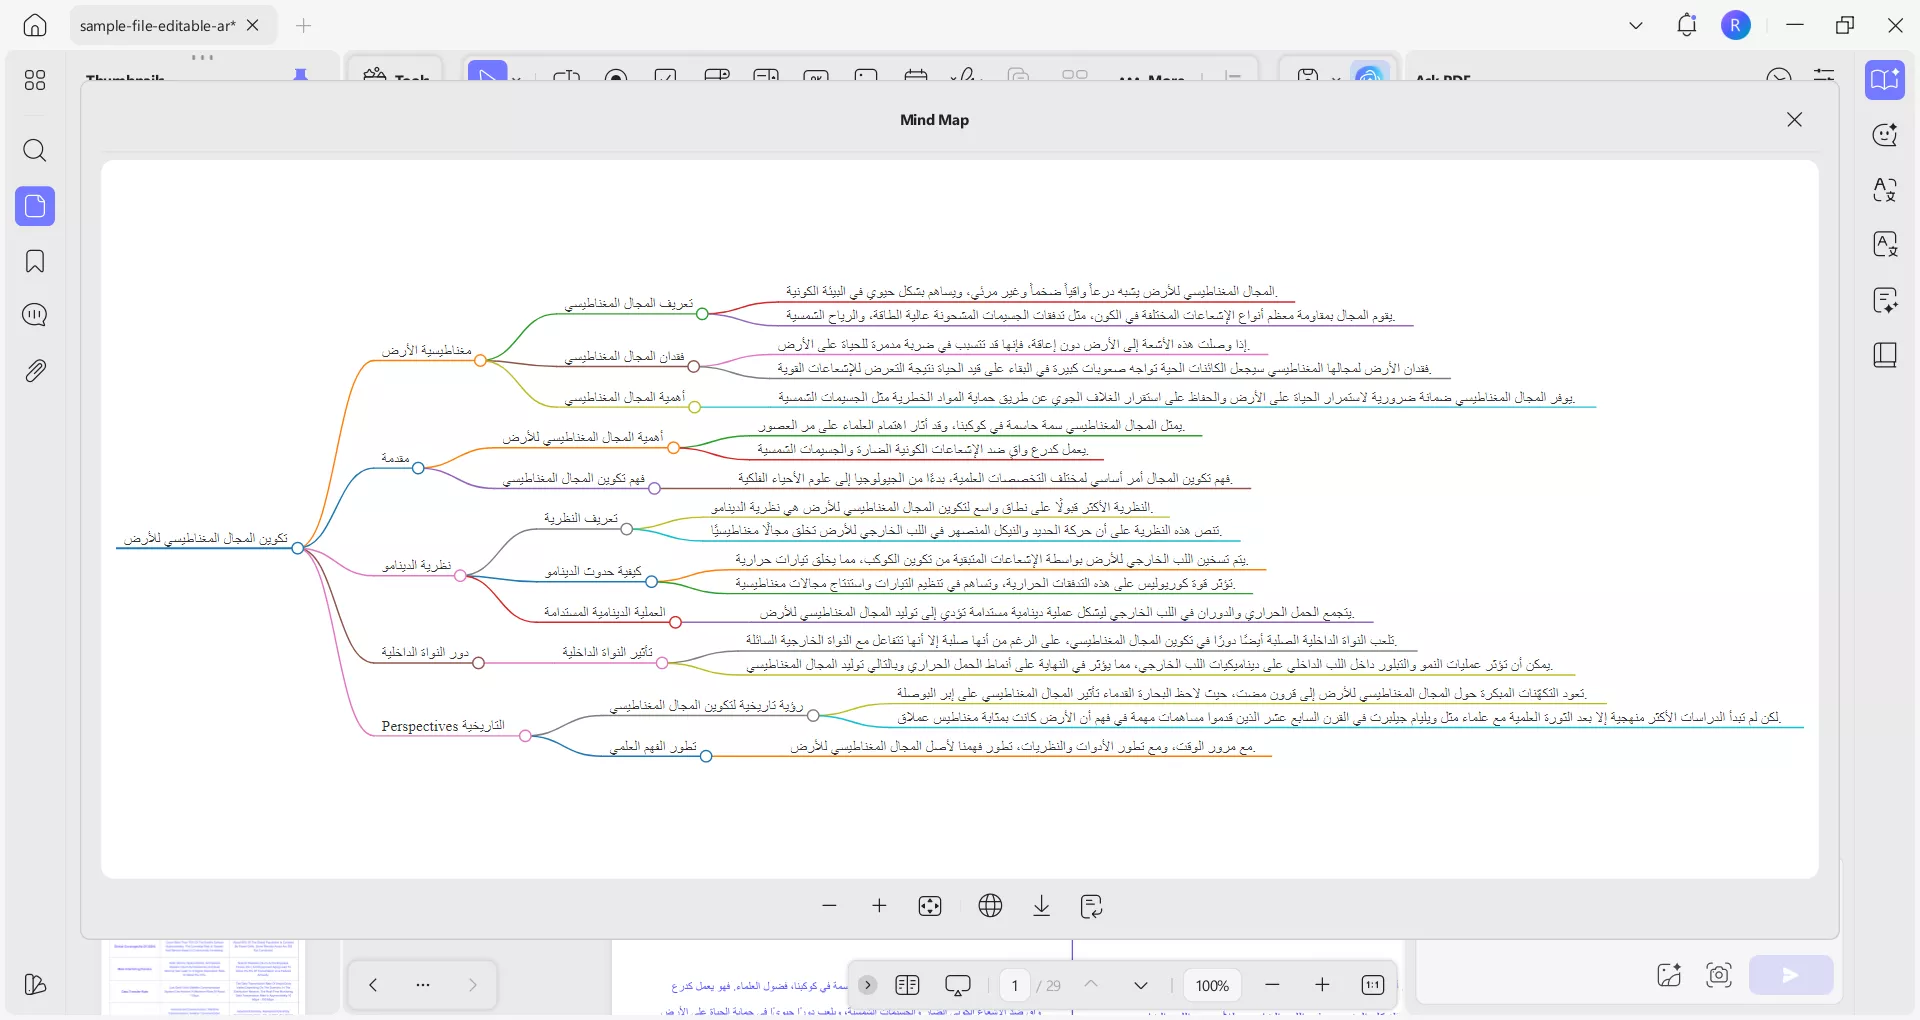Collapse the 'تعريف النظرية' node circle
This screenshot has height=1020, width=1920.
pyautogui.click(x=627, y=528)
